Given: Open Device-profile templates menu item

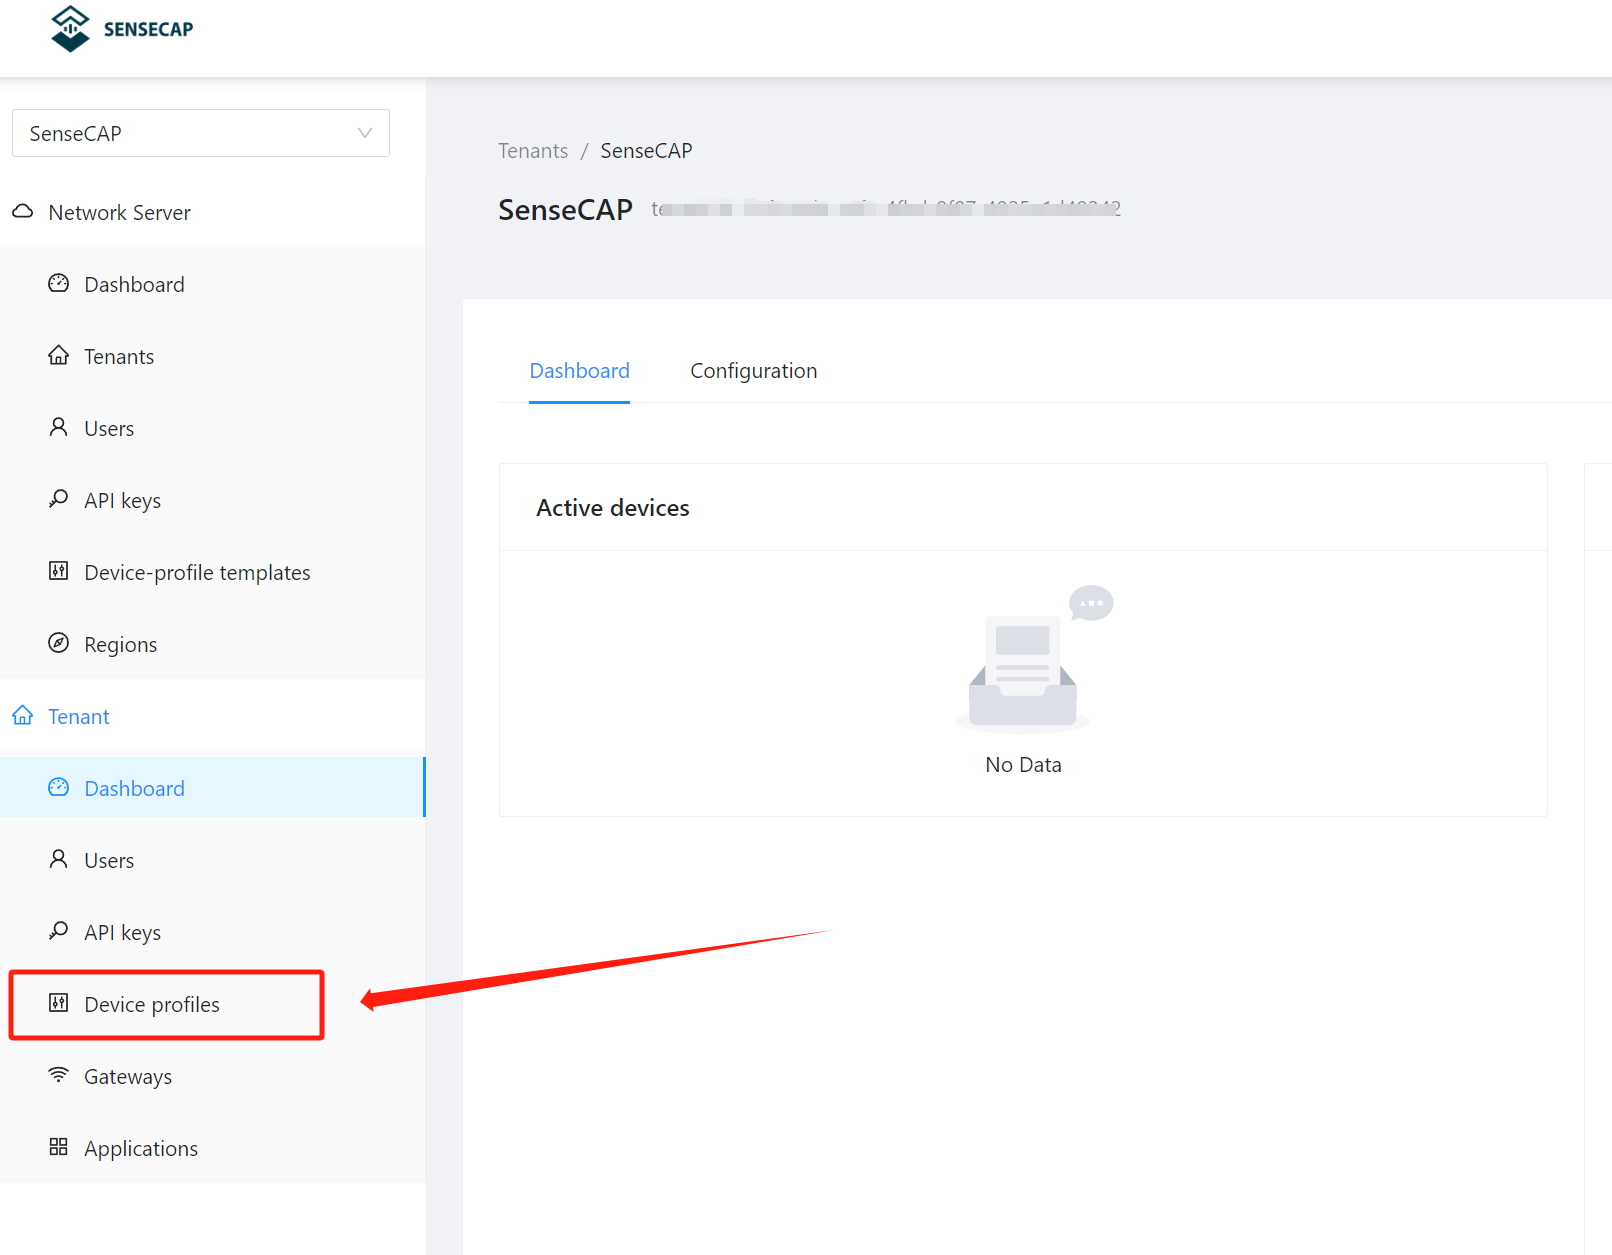Looking at the screenshot, I should click(x=212, y=572).
